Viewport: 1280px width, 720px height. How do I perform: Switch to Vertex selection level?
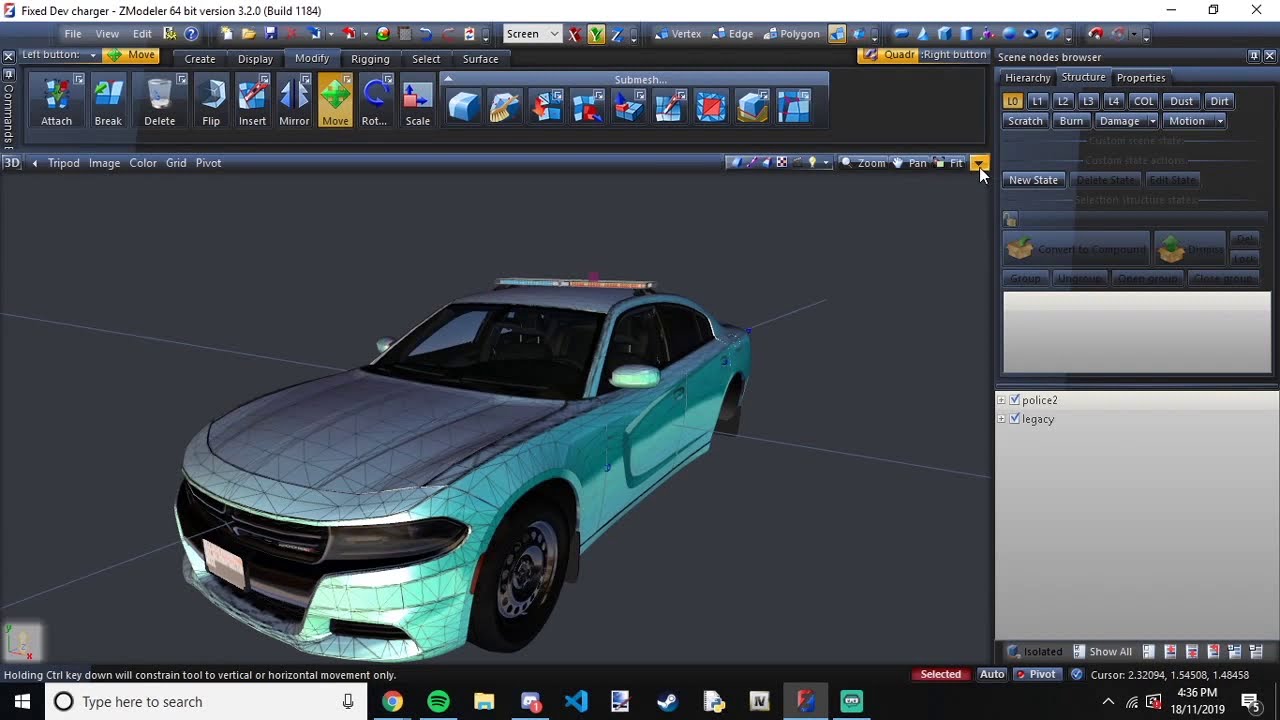click(678, 34)
